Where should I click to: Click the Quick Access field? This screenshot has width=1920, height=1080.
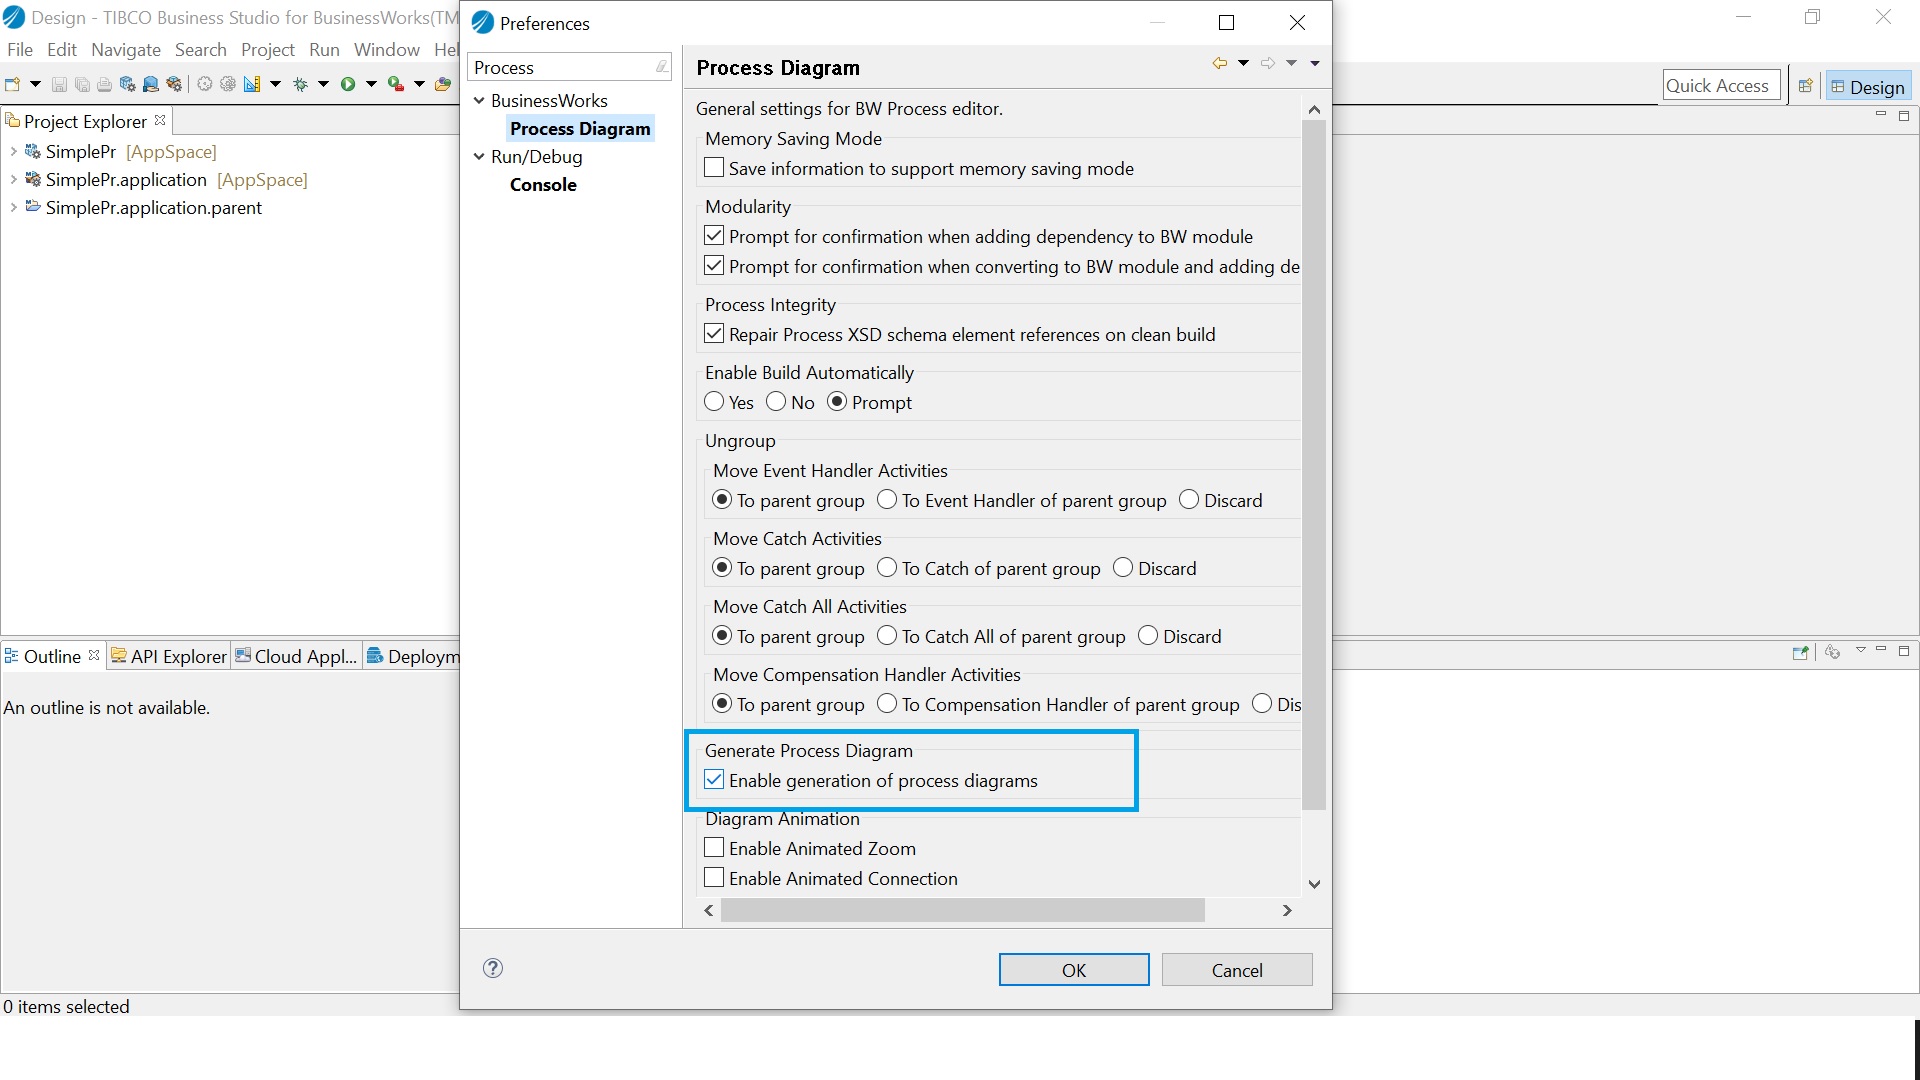[1721, 86]
